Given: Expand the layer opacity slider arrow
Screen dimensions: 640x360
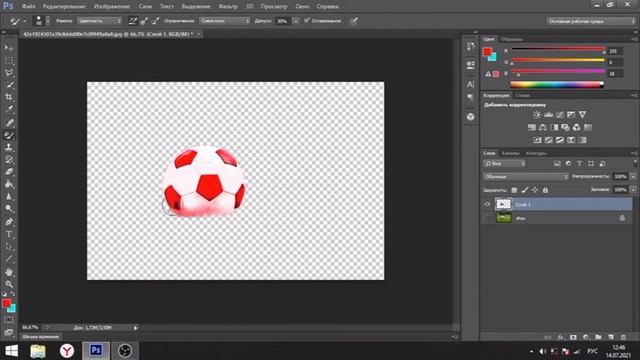Looking at the screenshot, I should coord(633,177).
